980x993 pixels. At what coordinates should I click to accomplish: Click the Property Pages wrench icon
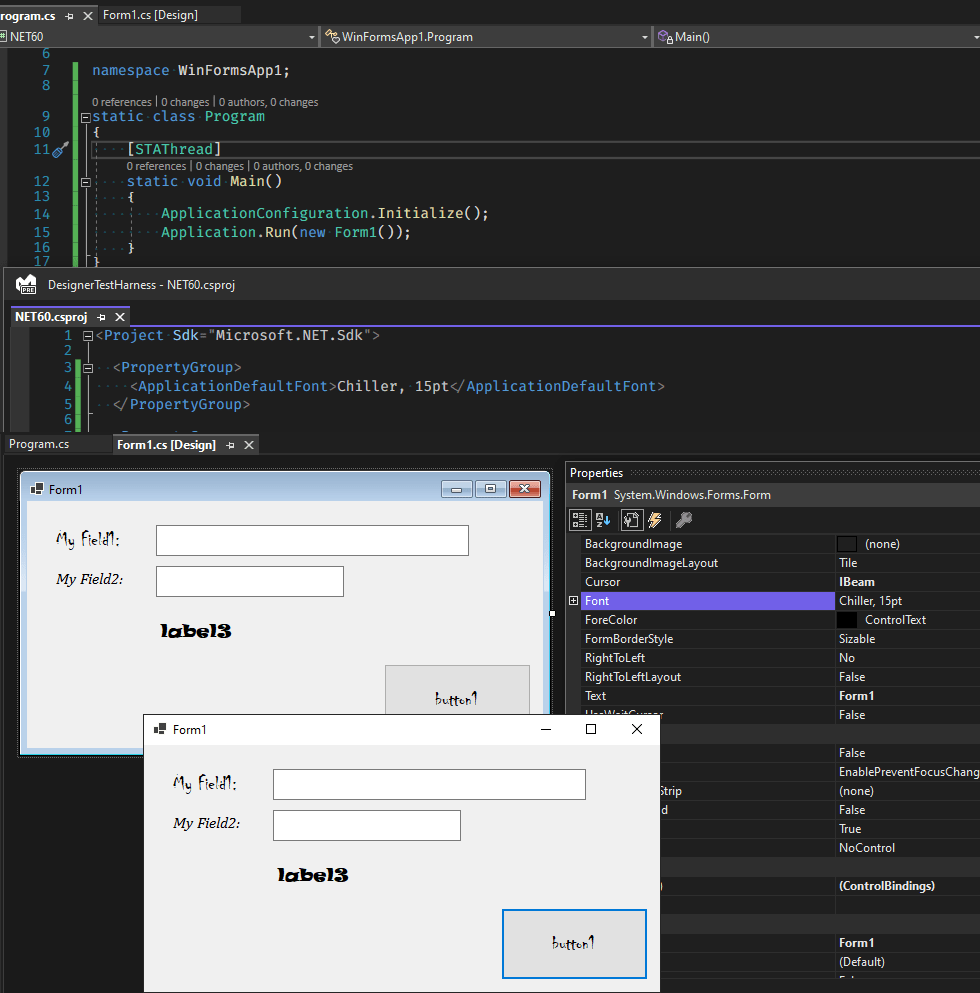[685, 520]
